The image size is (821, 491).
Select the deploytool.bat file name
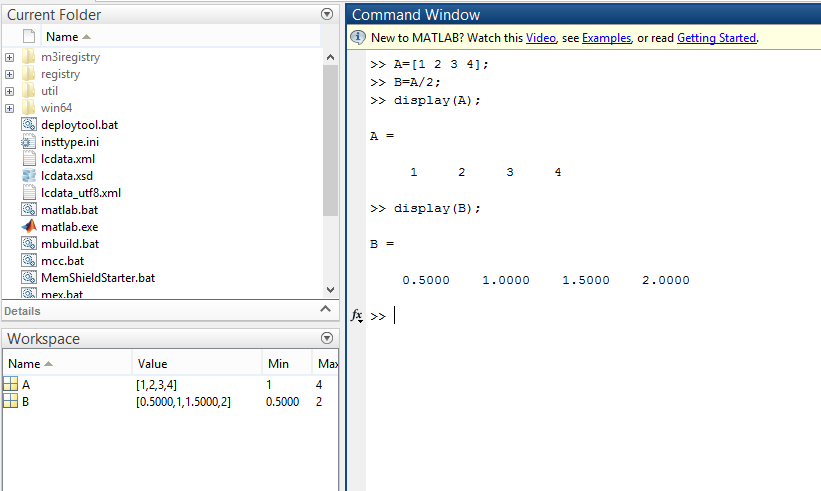click(x=80, y=125)
